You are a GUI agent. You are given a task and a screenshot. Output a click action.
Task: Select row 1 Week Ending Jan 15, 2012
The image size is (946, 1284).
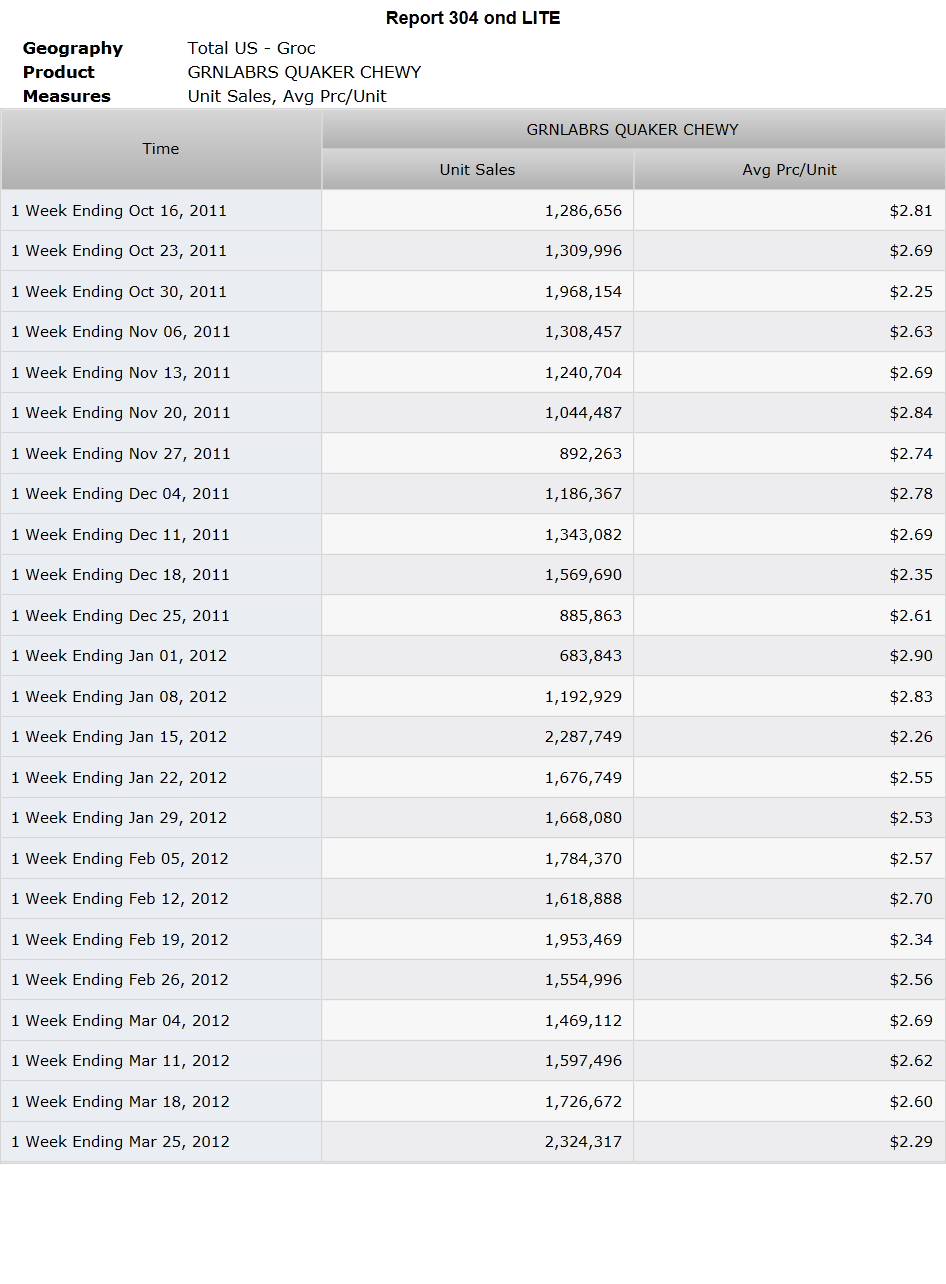pyautogui.click(x=473, y=737)
